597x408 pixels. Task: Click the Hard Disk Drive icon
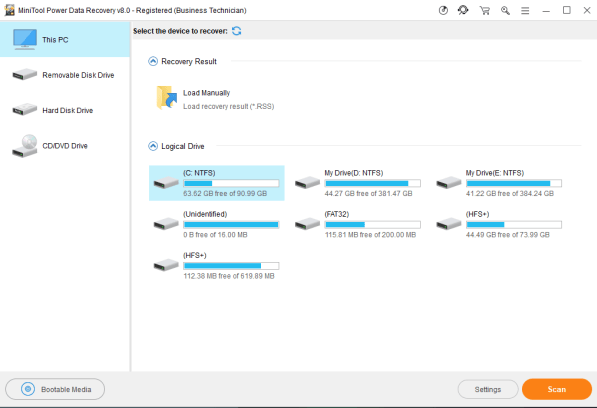[x=25, y=110]
